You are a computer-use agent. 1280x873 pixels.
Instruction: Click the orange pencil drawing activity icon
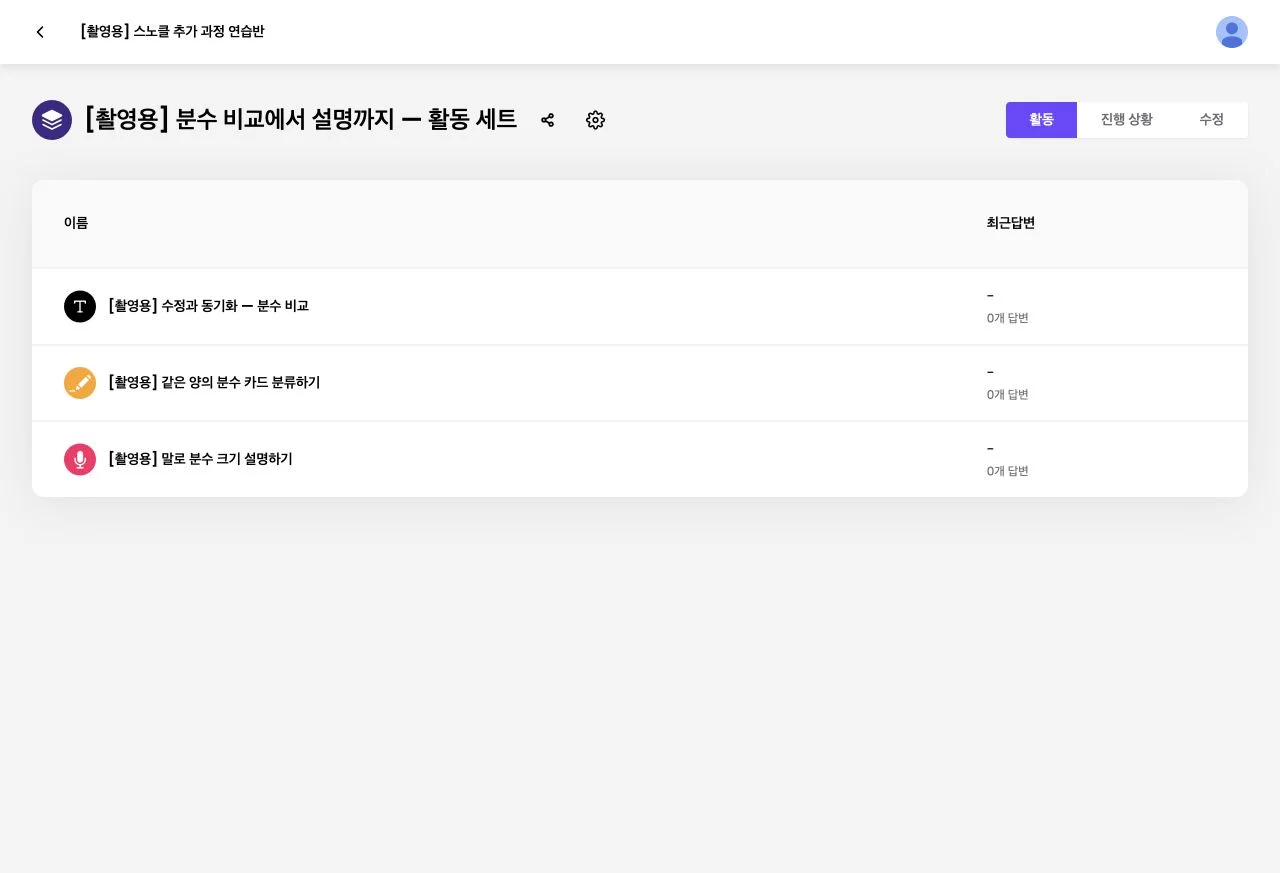pyautogui.click(x=80, y=383)
